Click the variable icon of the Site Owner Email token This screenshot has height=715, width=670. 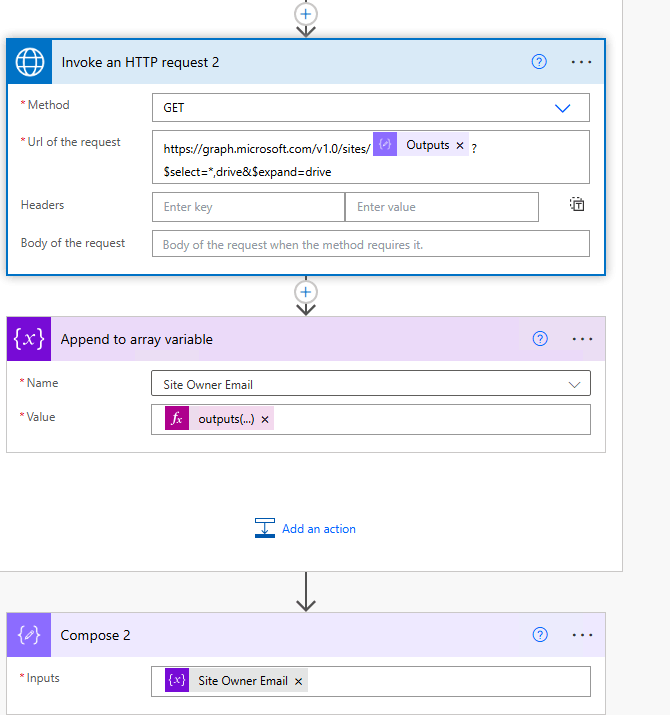coord(177,680)
